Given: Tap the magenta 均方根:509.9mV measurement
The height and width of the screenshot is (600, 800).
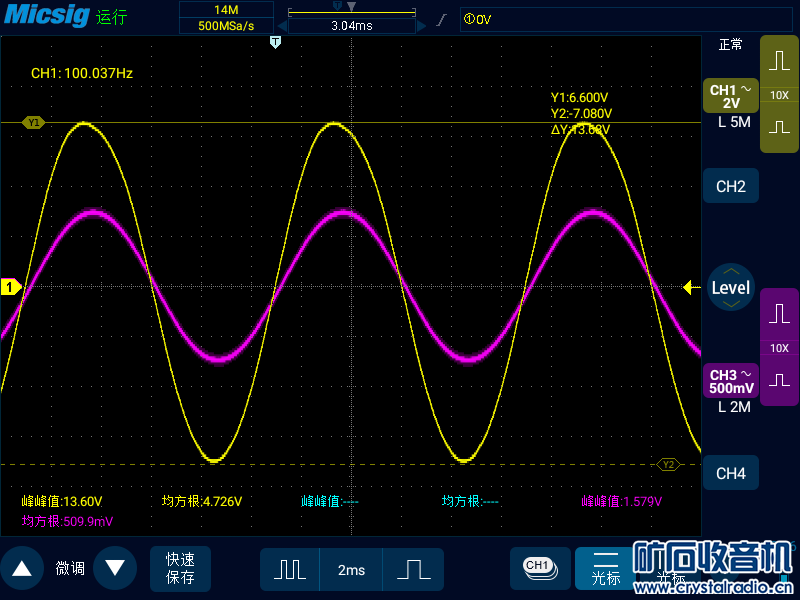Looking at the screenshot, I should [67, 521].
